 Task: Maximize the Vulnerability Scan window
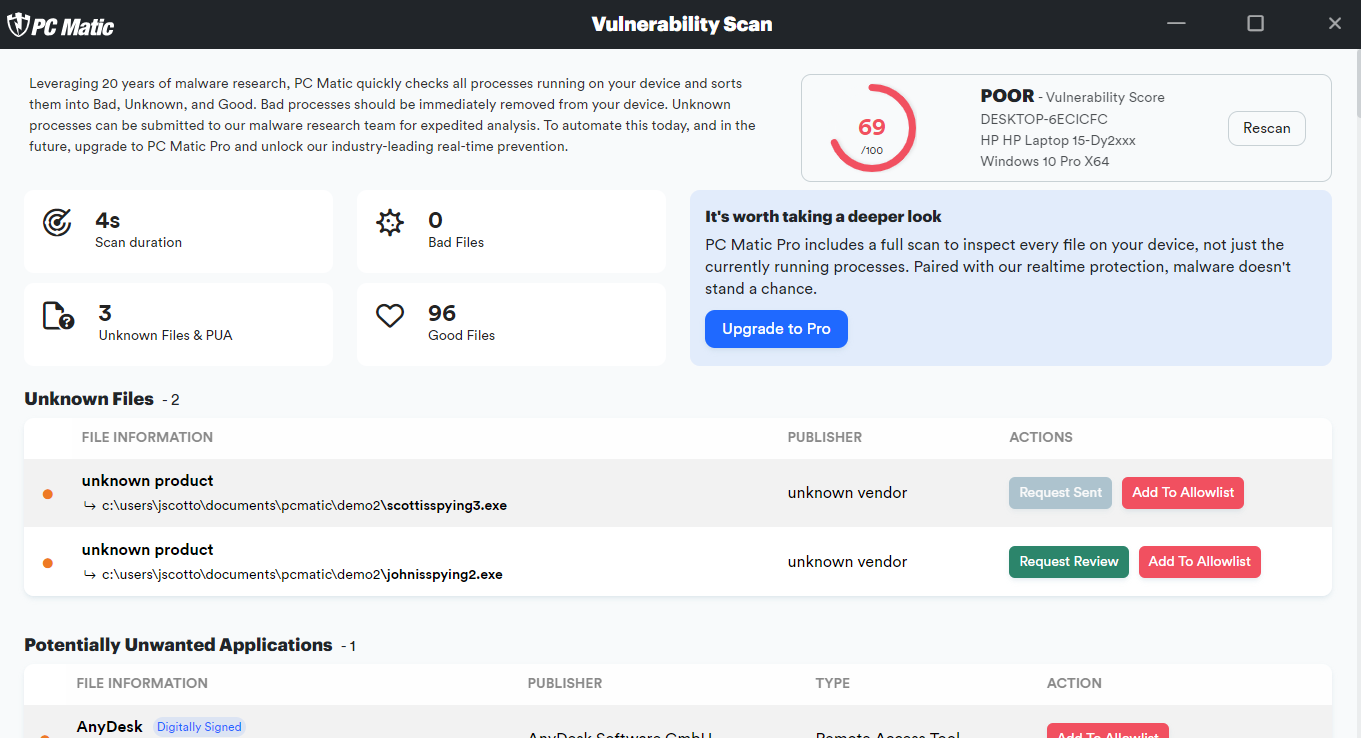click(1256, 23)
